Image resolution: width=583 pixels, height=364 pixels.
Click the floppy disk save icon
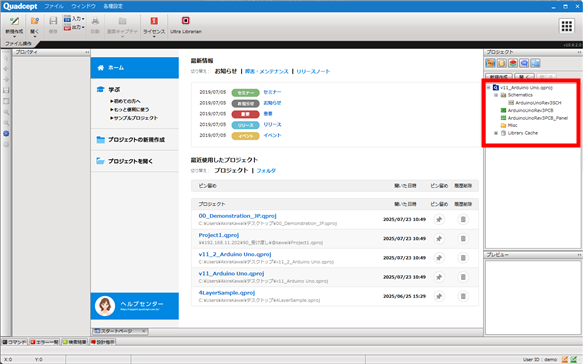(x=53, y=21)
